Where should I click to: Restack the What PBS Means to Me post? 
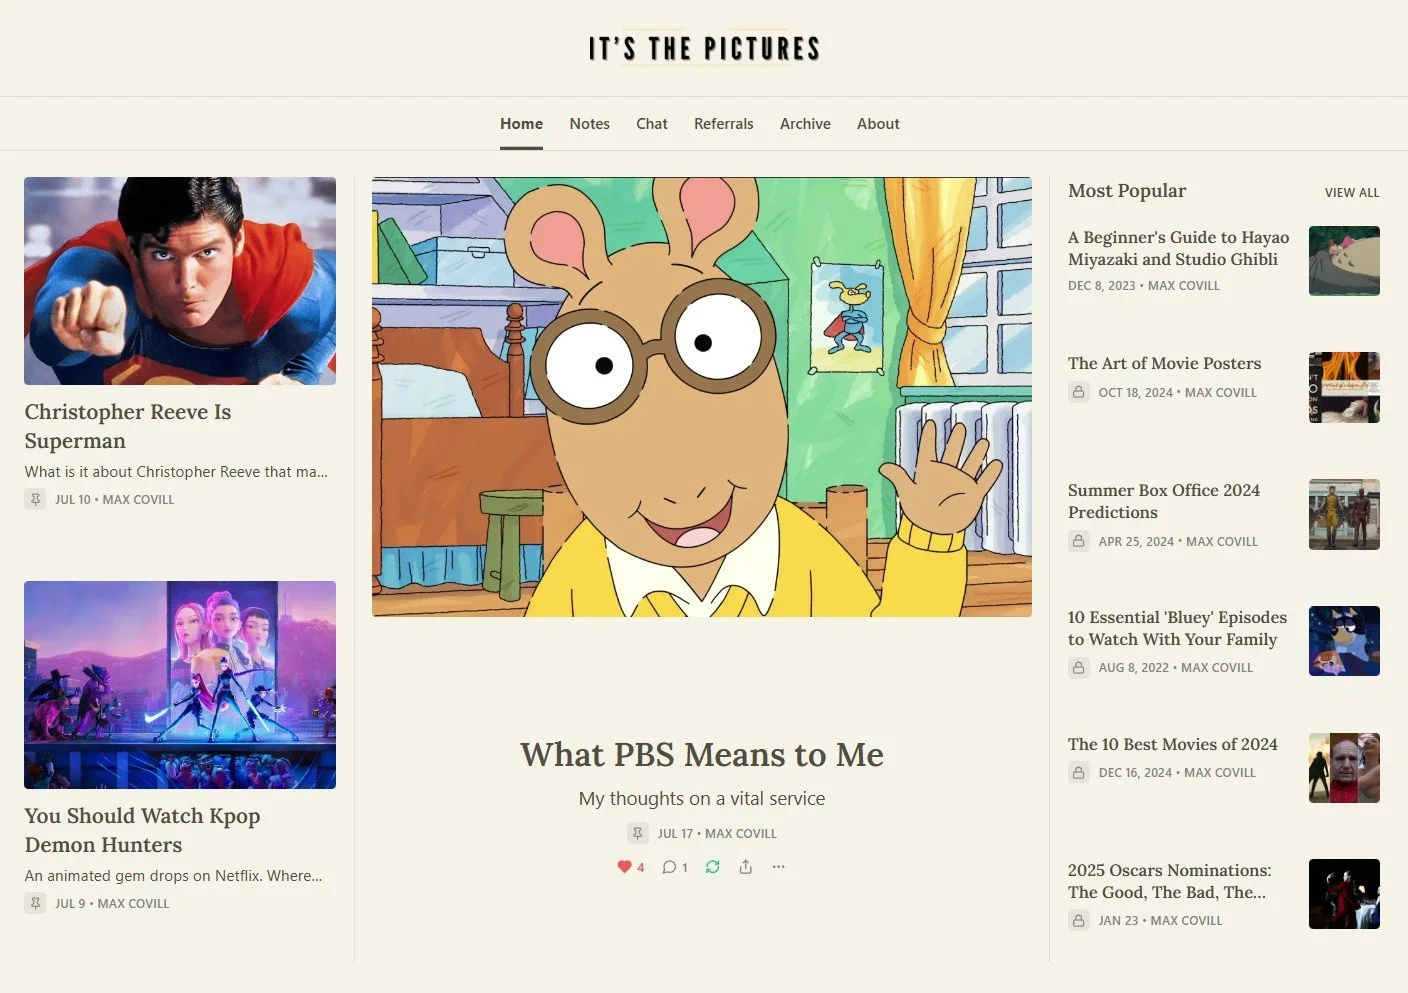click(712, 867)
